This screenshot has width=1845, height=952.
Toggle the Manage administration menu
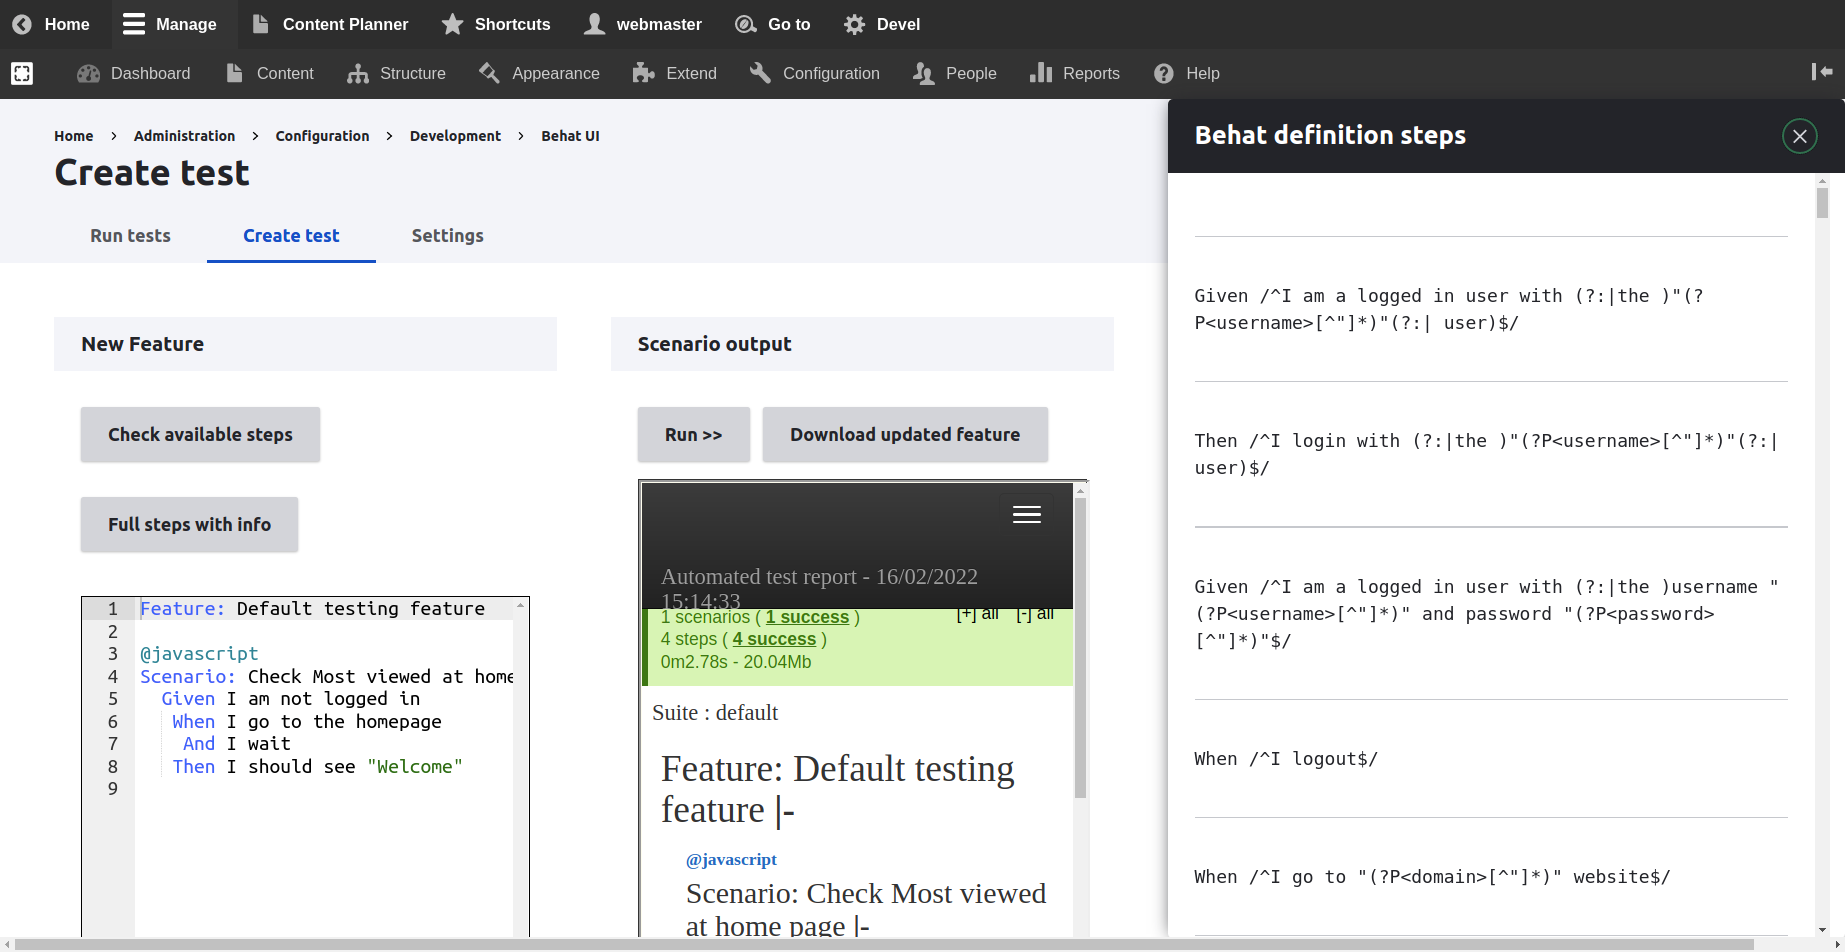point(169,24)
